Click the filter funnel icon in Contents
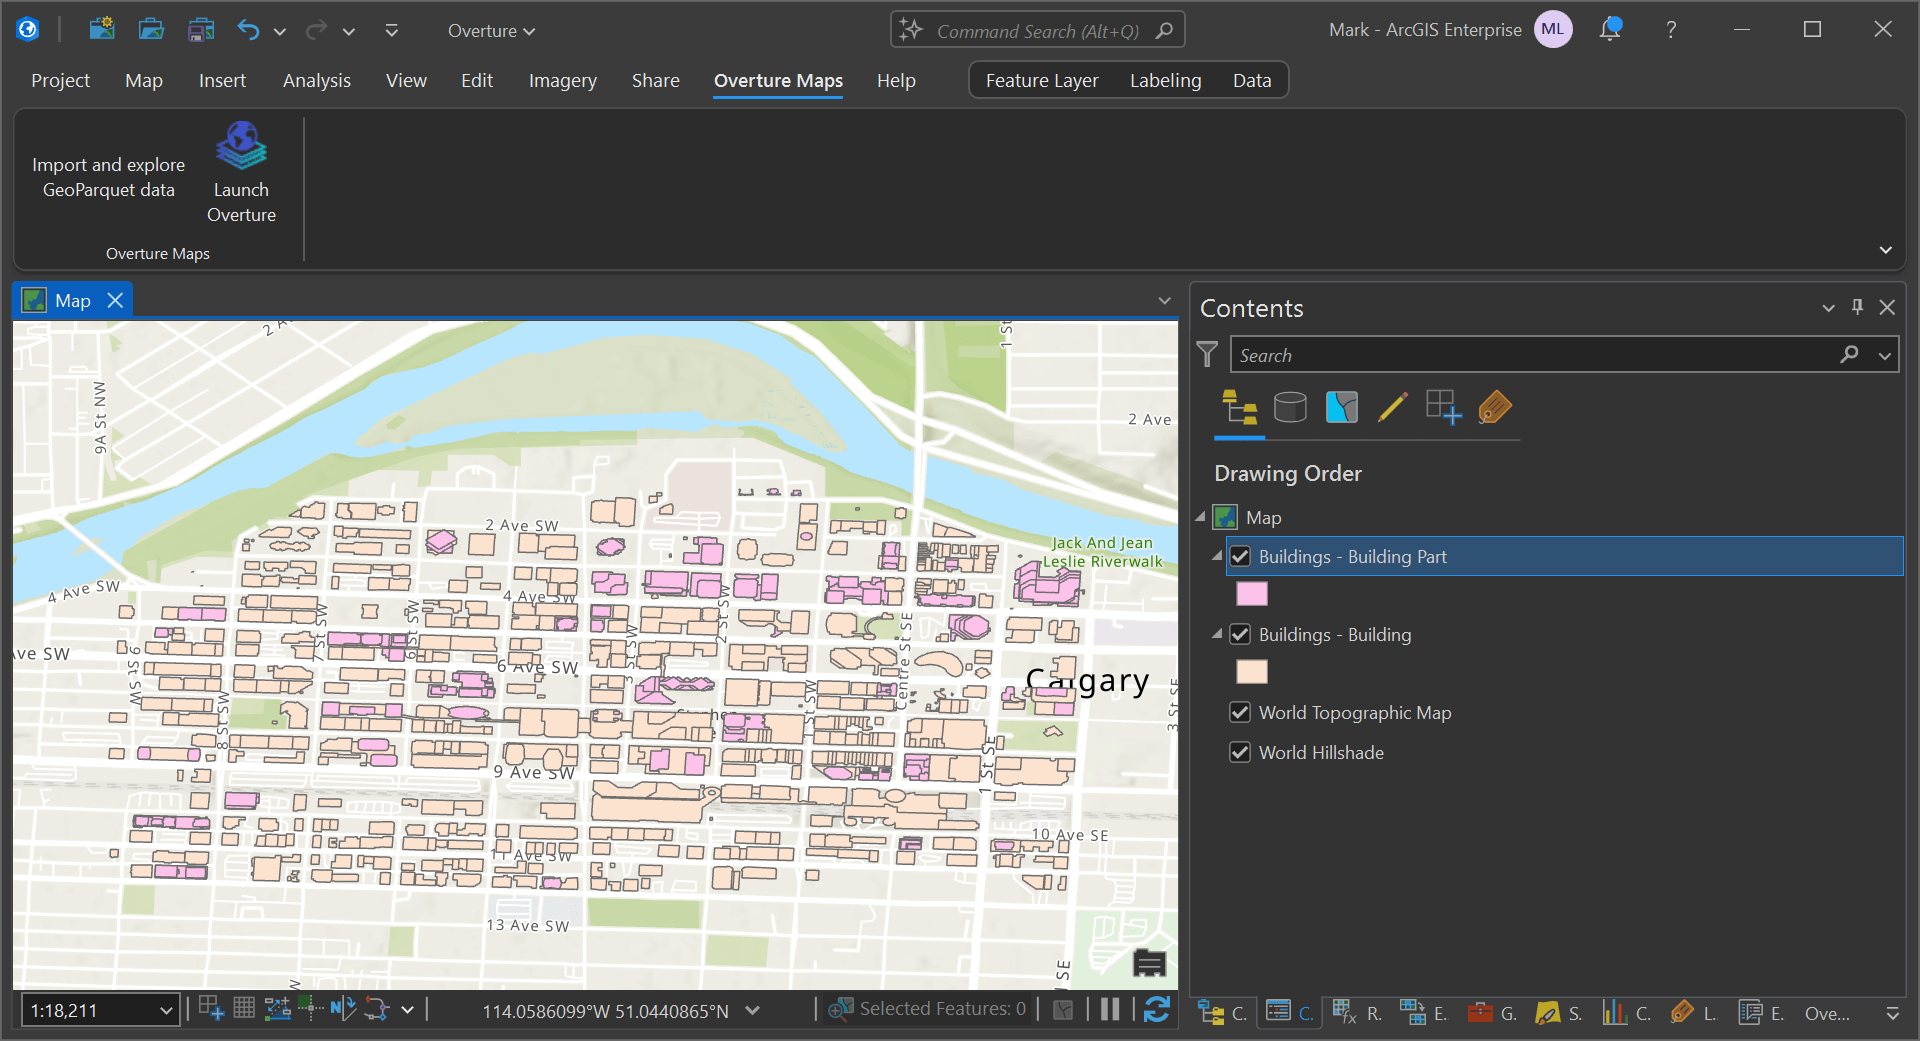This screenshot has width=1920, height=1041. [x=1207, y=354]
